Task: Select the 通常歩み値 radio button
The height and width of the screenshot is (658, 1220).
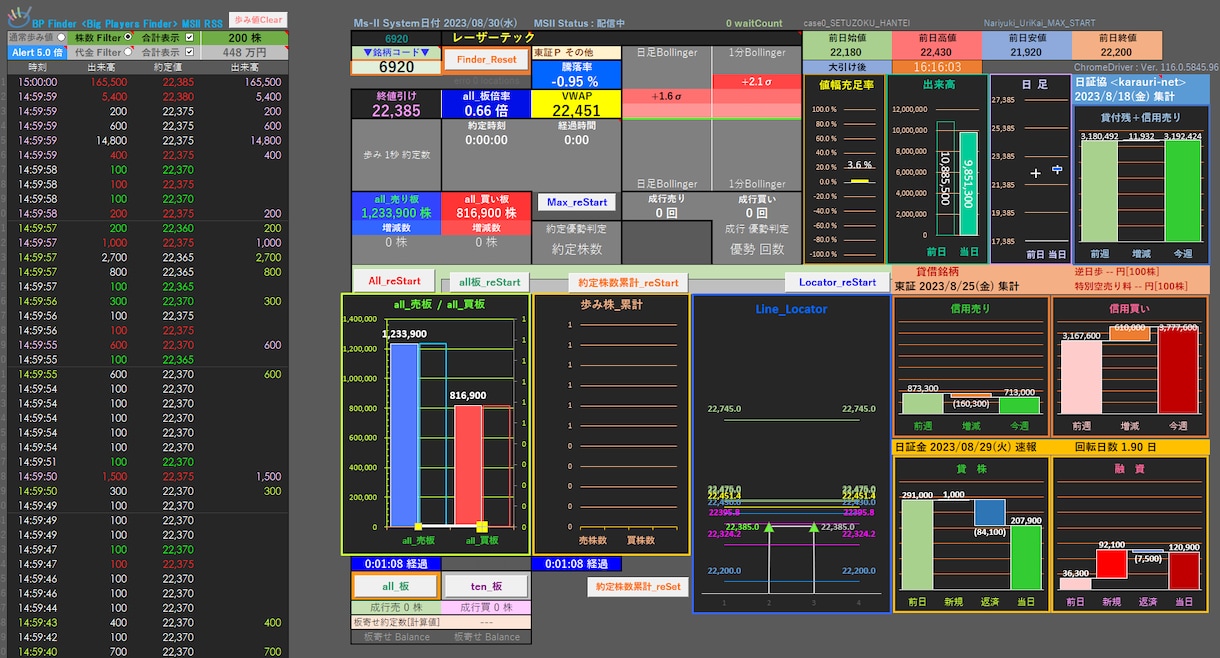Action: [x=61, y=37]
